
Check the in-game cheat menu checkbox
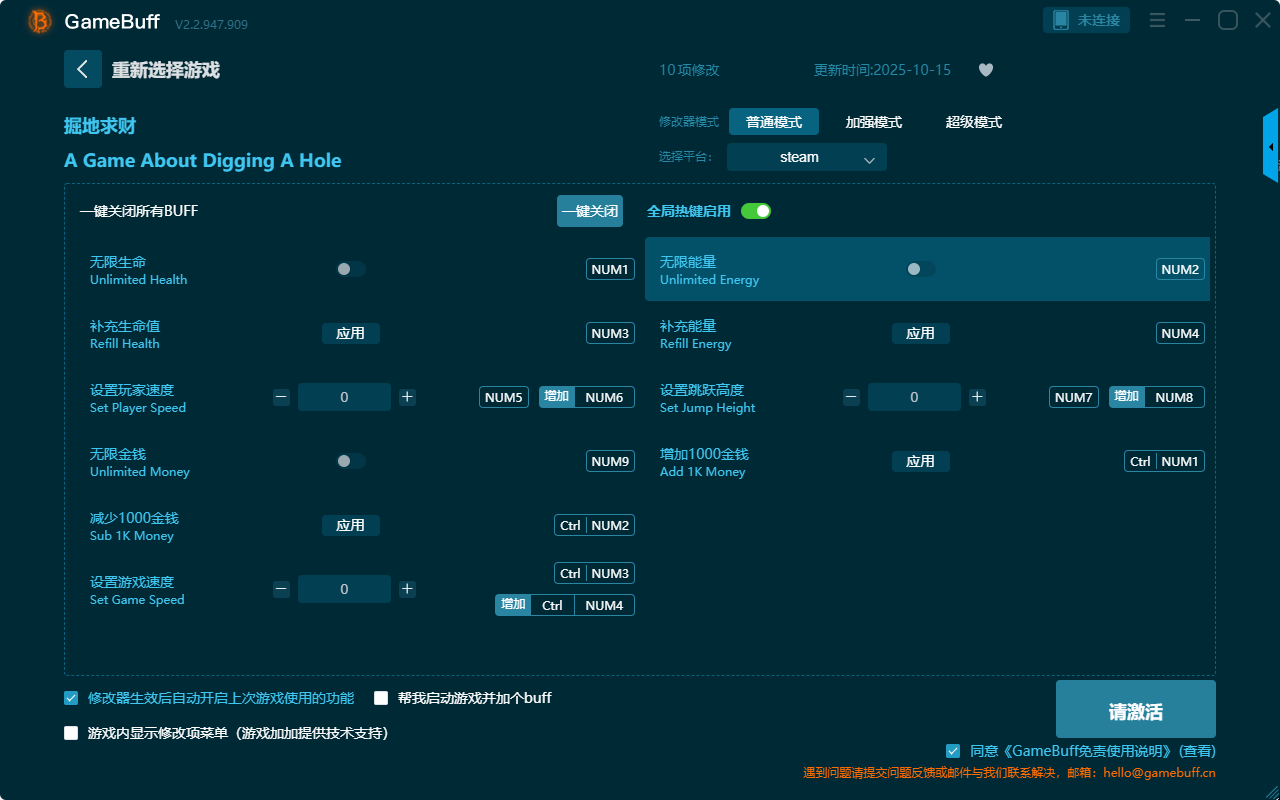(x=71, y=733)
